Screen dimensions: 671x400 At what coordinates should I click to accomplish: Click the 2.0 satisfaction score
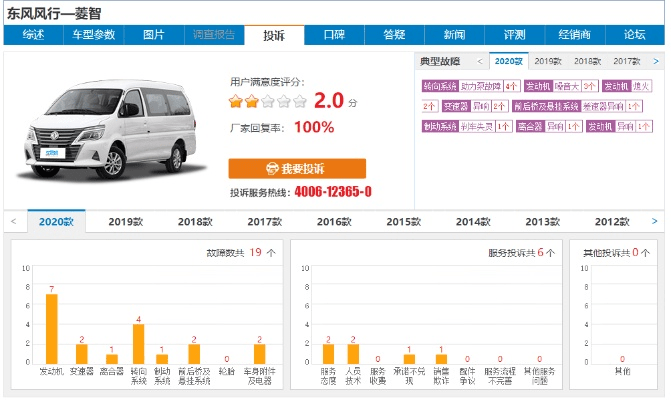[x=329, y=101]
